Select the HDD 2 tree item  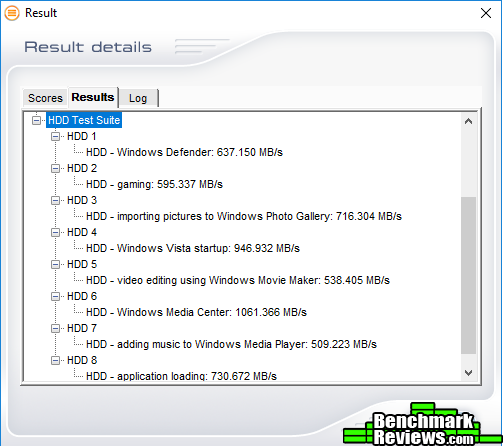(82, 168)
